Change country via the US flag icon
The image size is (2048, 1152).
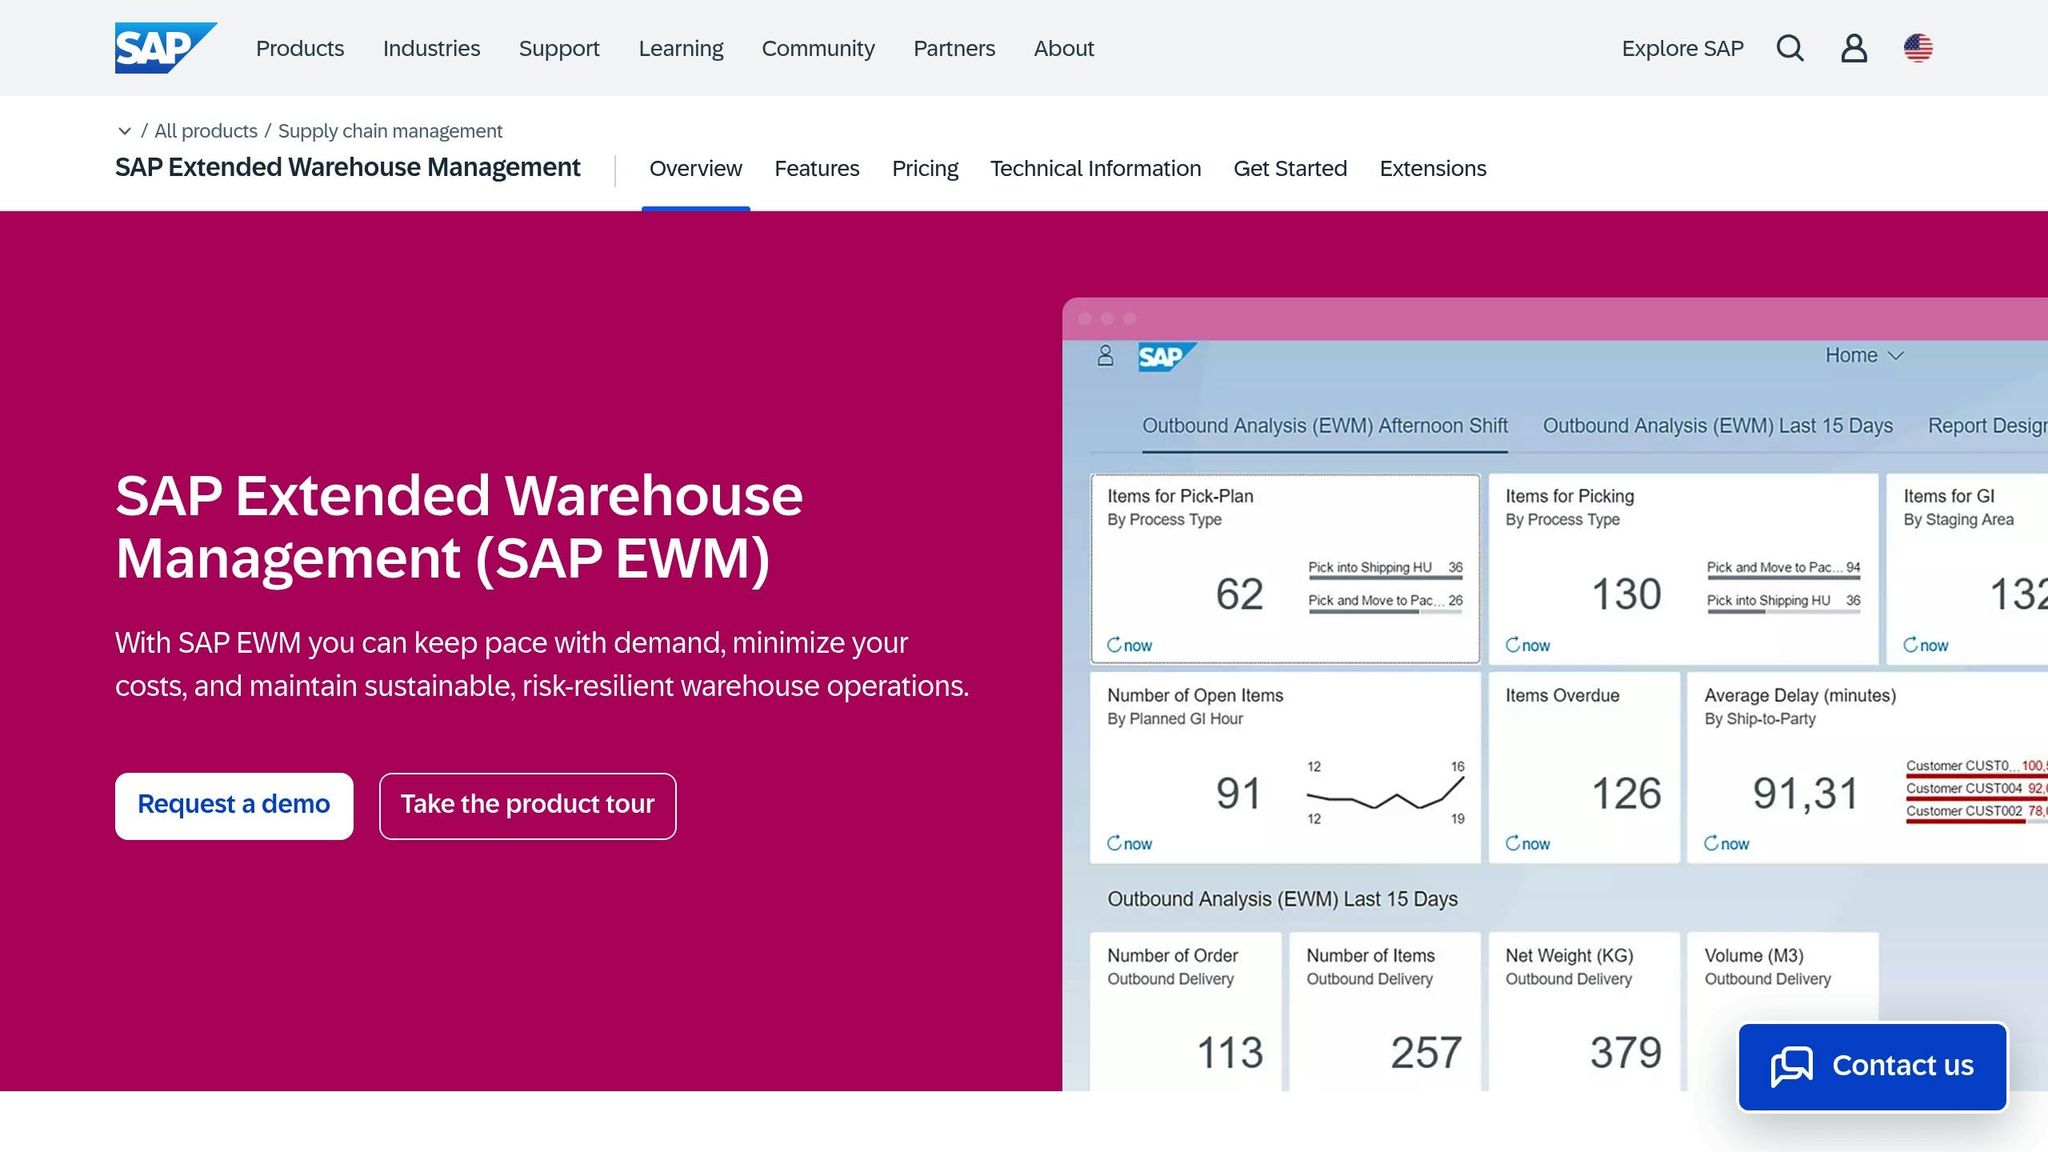tap(1918, 48)
